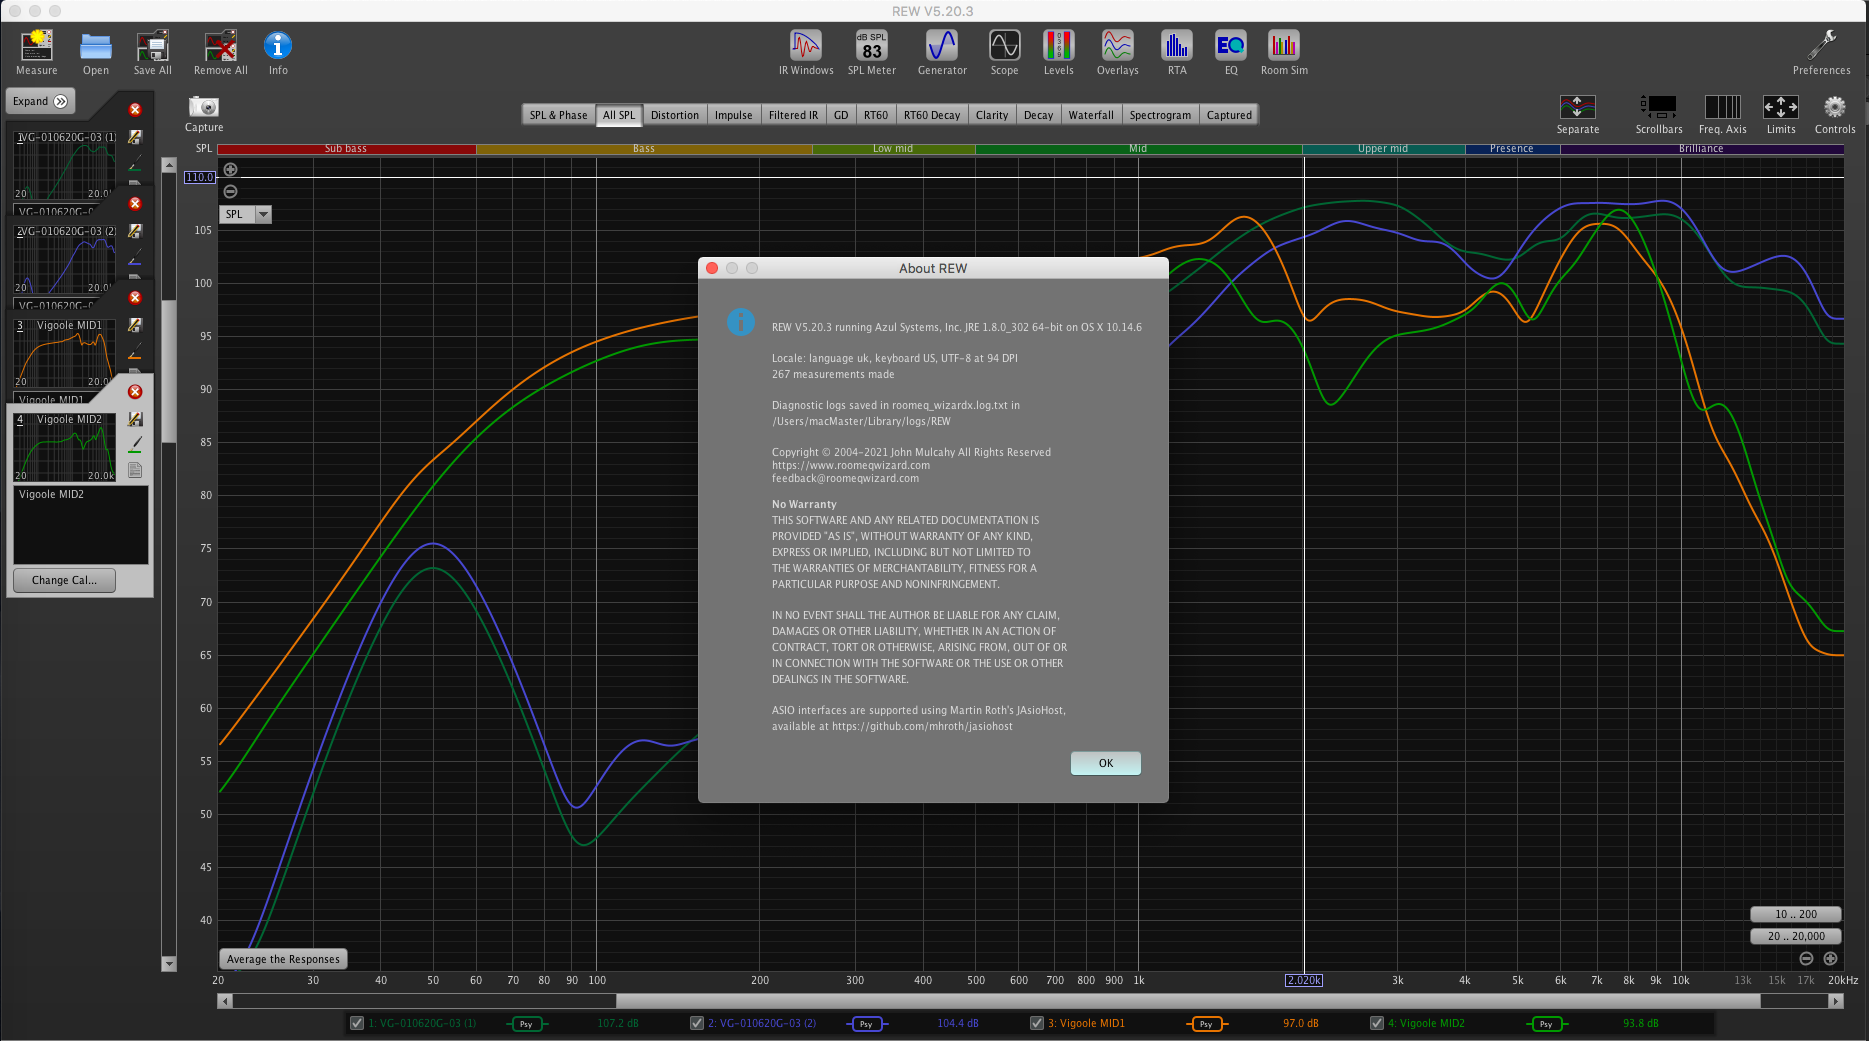
Task: Hide the first VG-010620G-03 (1) trace
Action: (357, 1023)
